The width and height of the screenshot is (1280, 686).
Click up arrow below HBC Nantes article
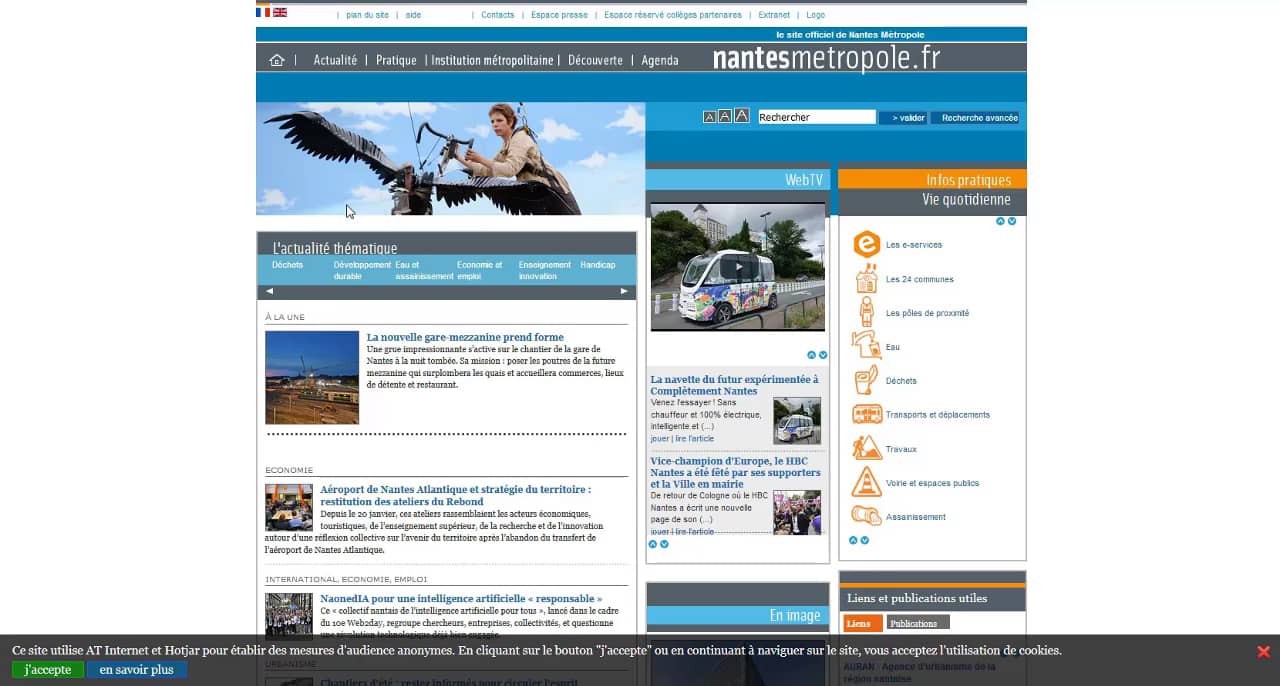[653, 544]
